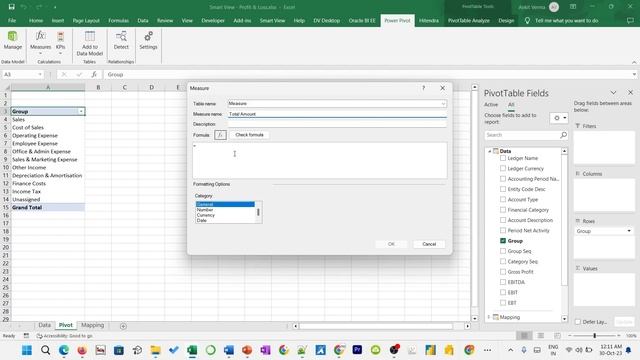Viewport: 640px width, 360px height.
Task: Enable Defer Layout Update checkbox
Action: coord(578,322)
